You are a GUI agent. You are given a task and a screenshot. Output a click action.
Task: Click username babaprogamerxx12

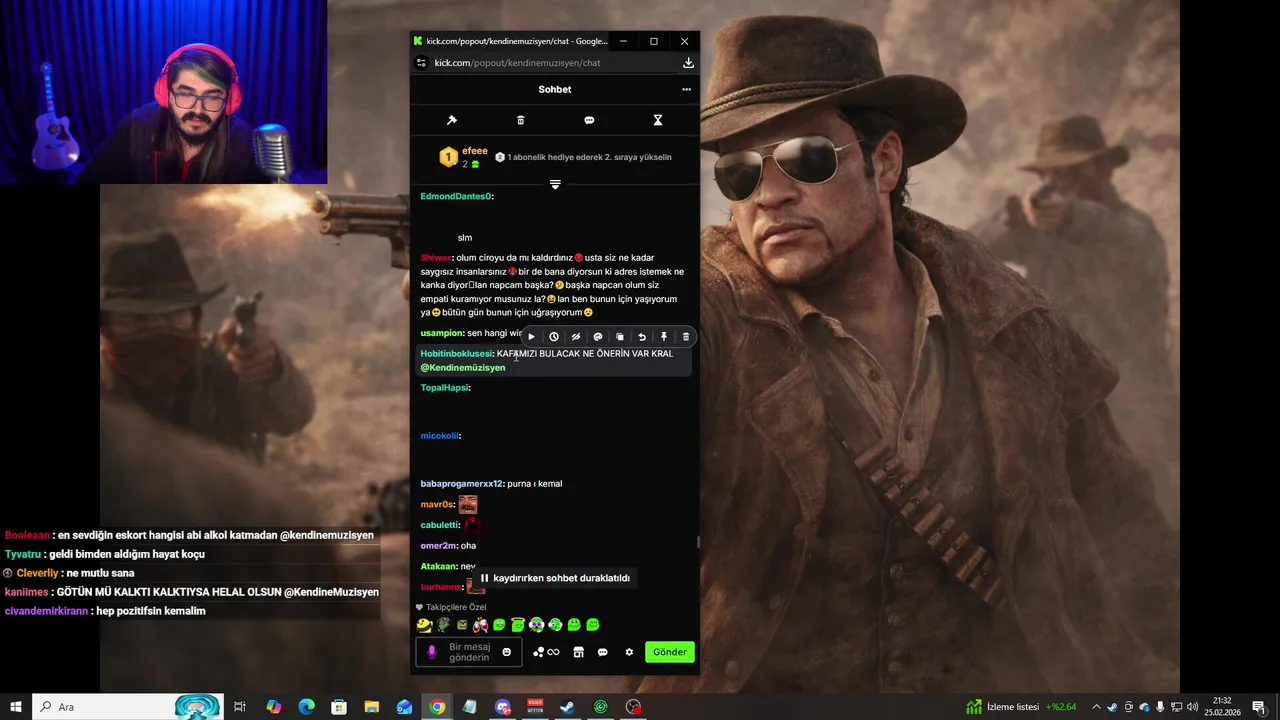point(461,484)
